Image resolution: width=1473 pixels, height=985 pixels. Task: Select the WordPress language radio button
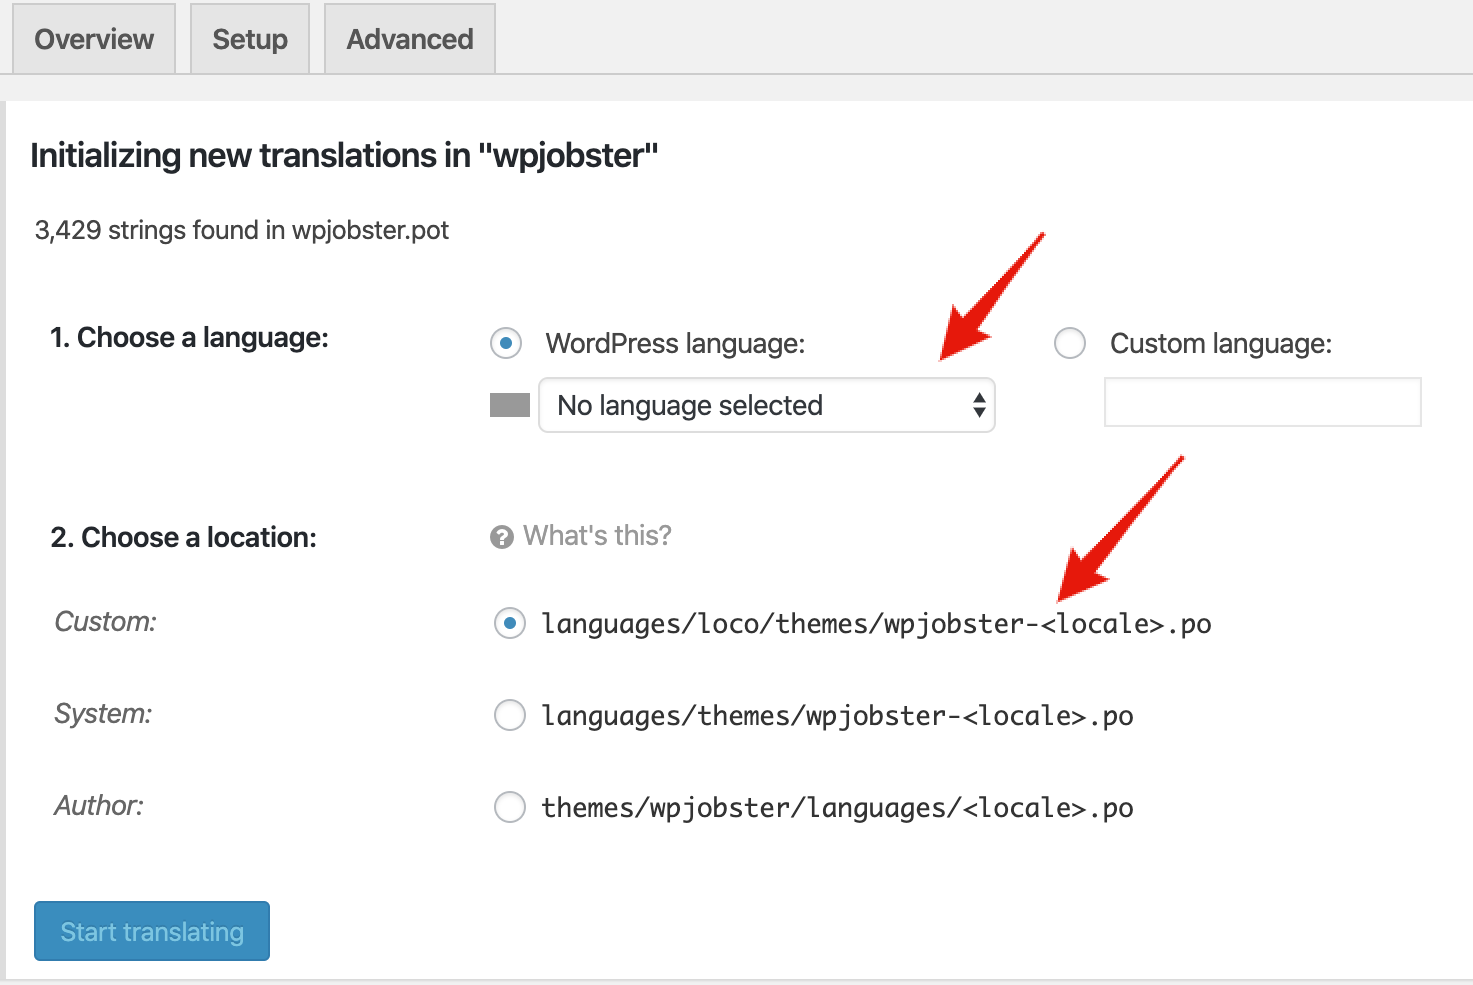point(506,344)
